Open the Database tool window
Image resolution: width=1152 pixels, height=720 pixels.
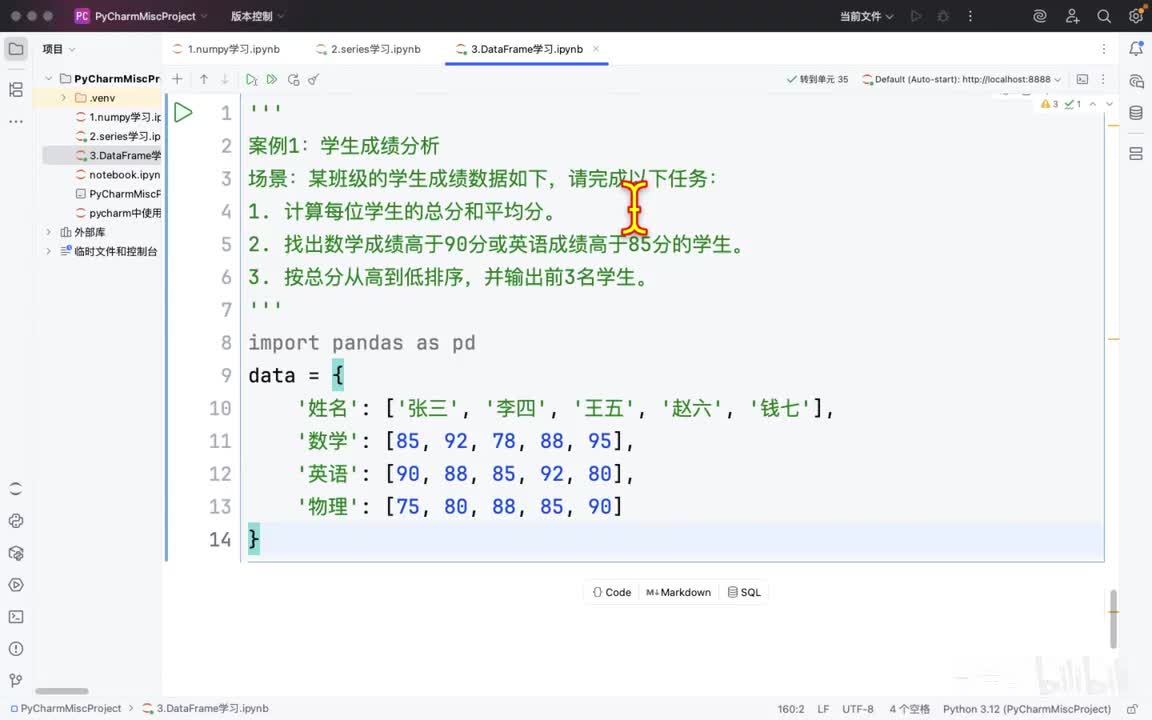point(1136,112)
